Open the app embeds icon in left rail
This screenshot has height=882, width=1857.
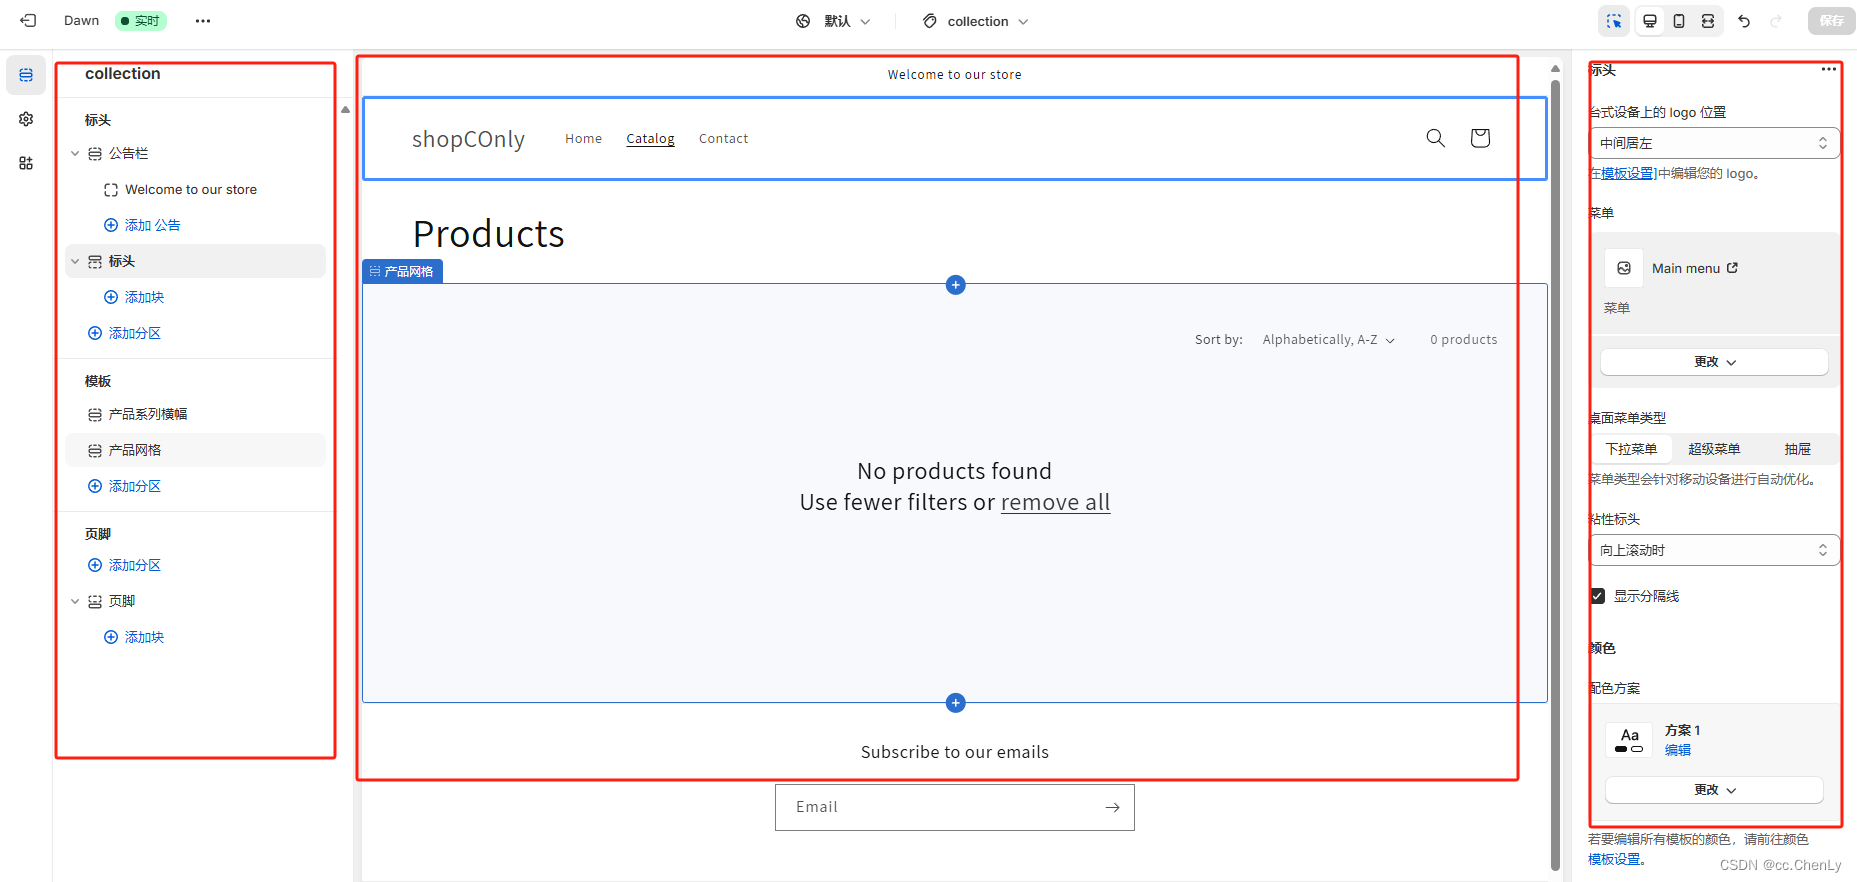pyautogui.click(x=26, y=163)
